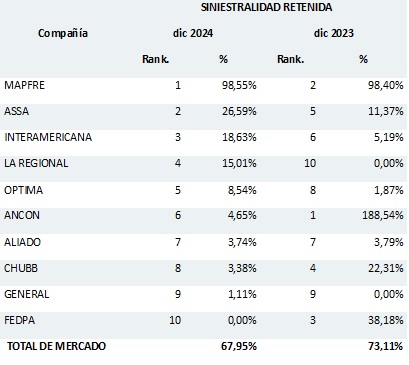This screenshot has height=365, width=409.
Task: Select the MAPFRE company cell
Action: pyautogui.click(x=24, y=85)
